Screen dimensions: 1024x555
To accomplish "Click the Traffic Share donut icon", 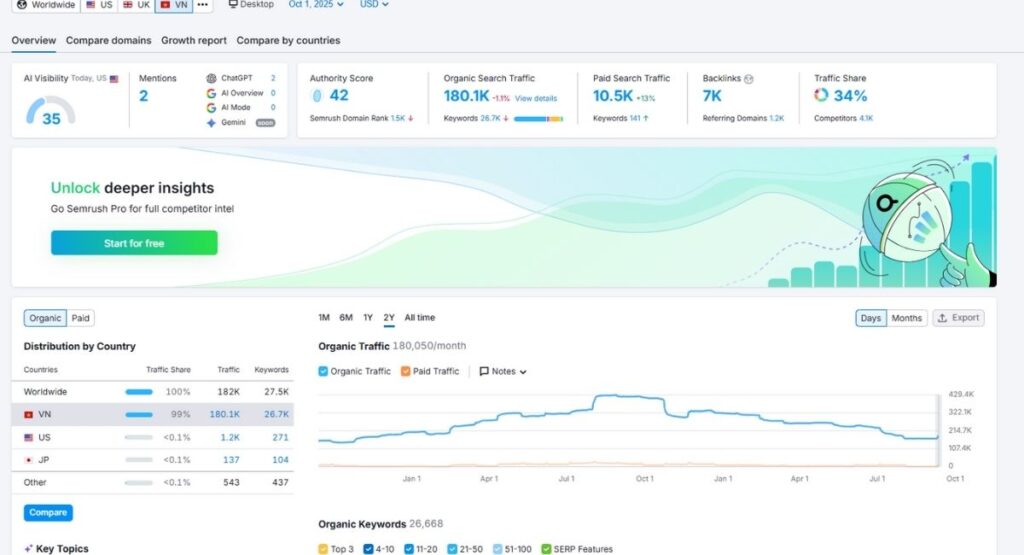I will pos(821,96).
